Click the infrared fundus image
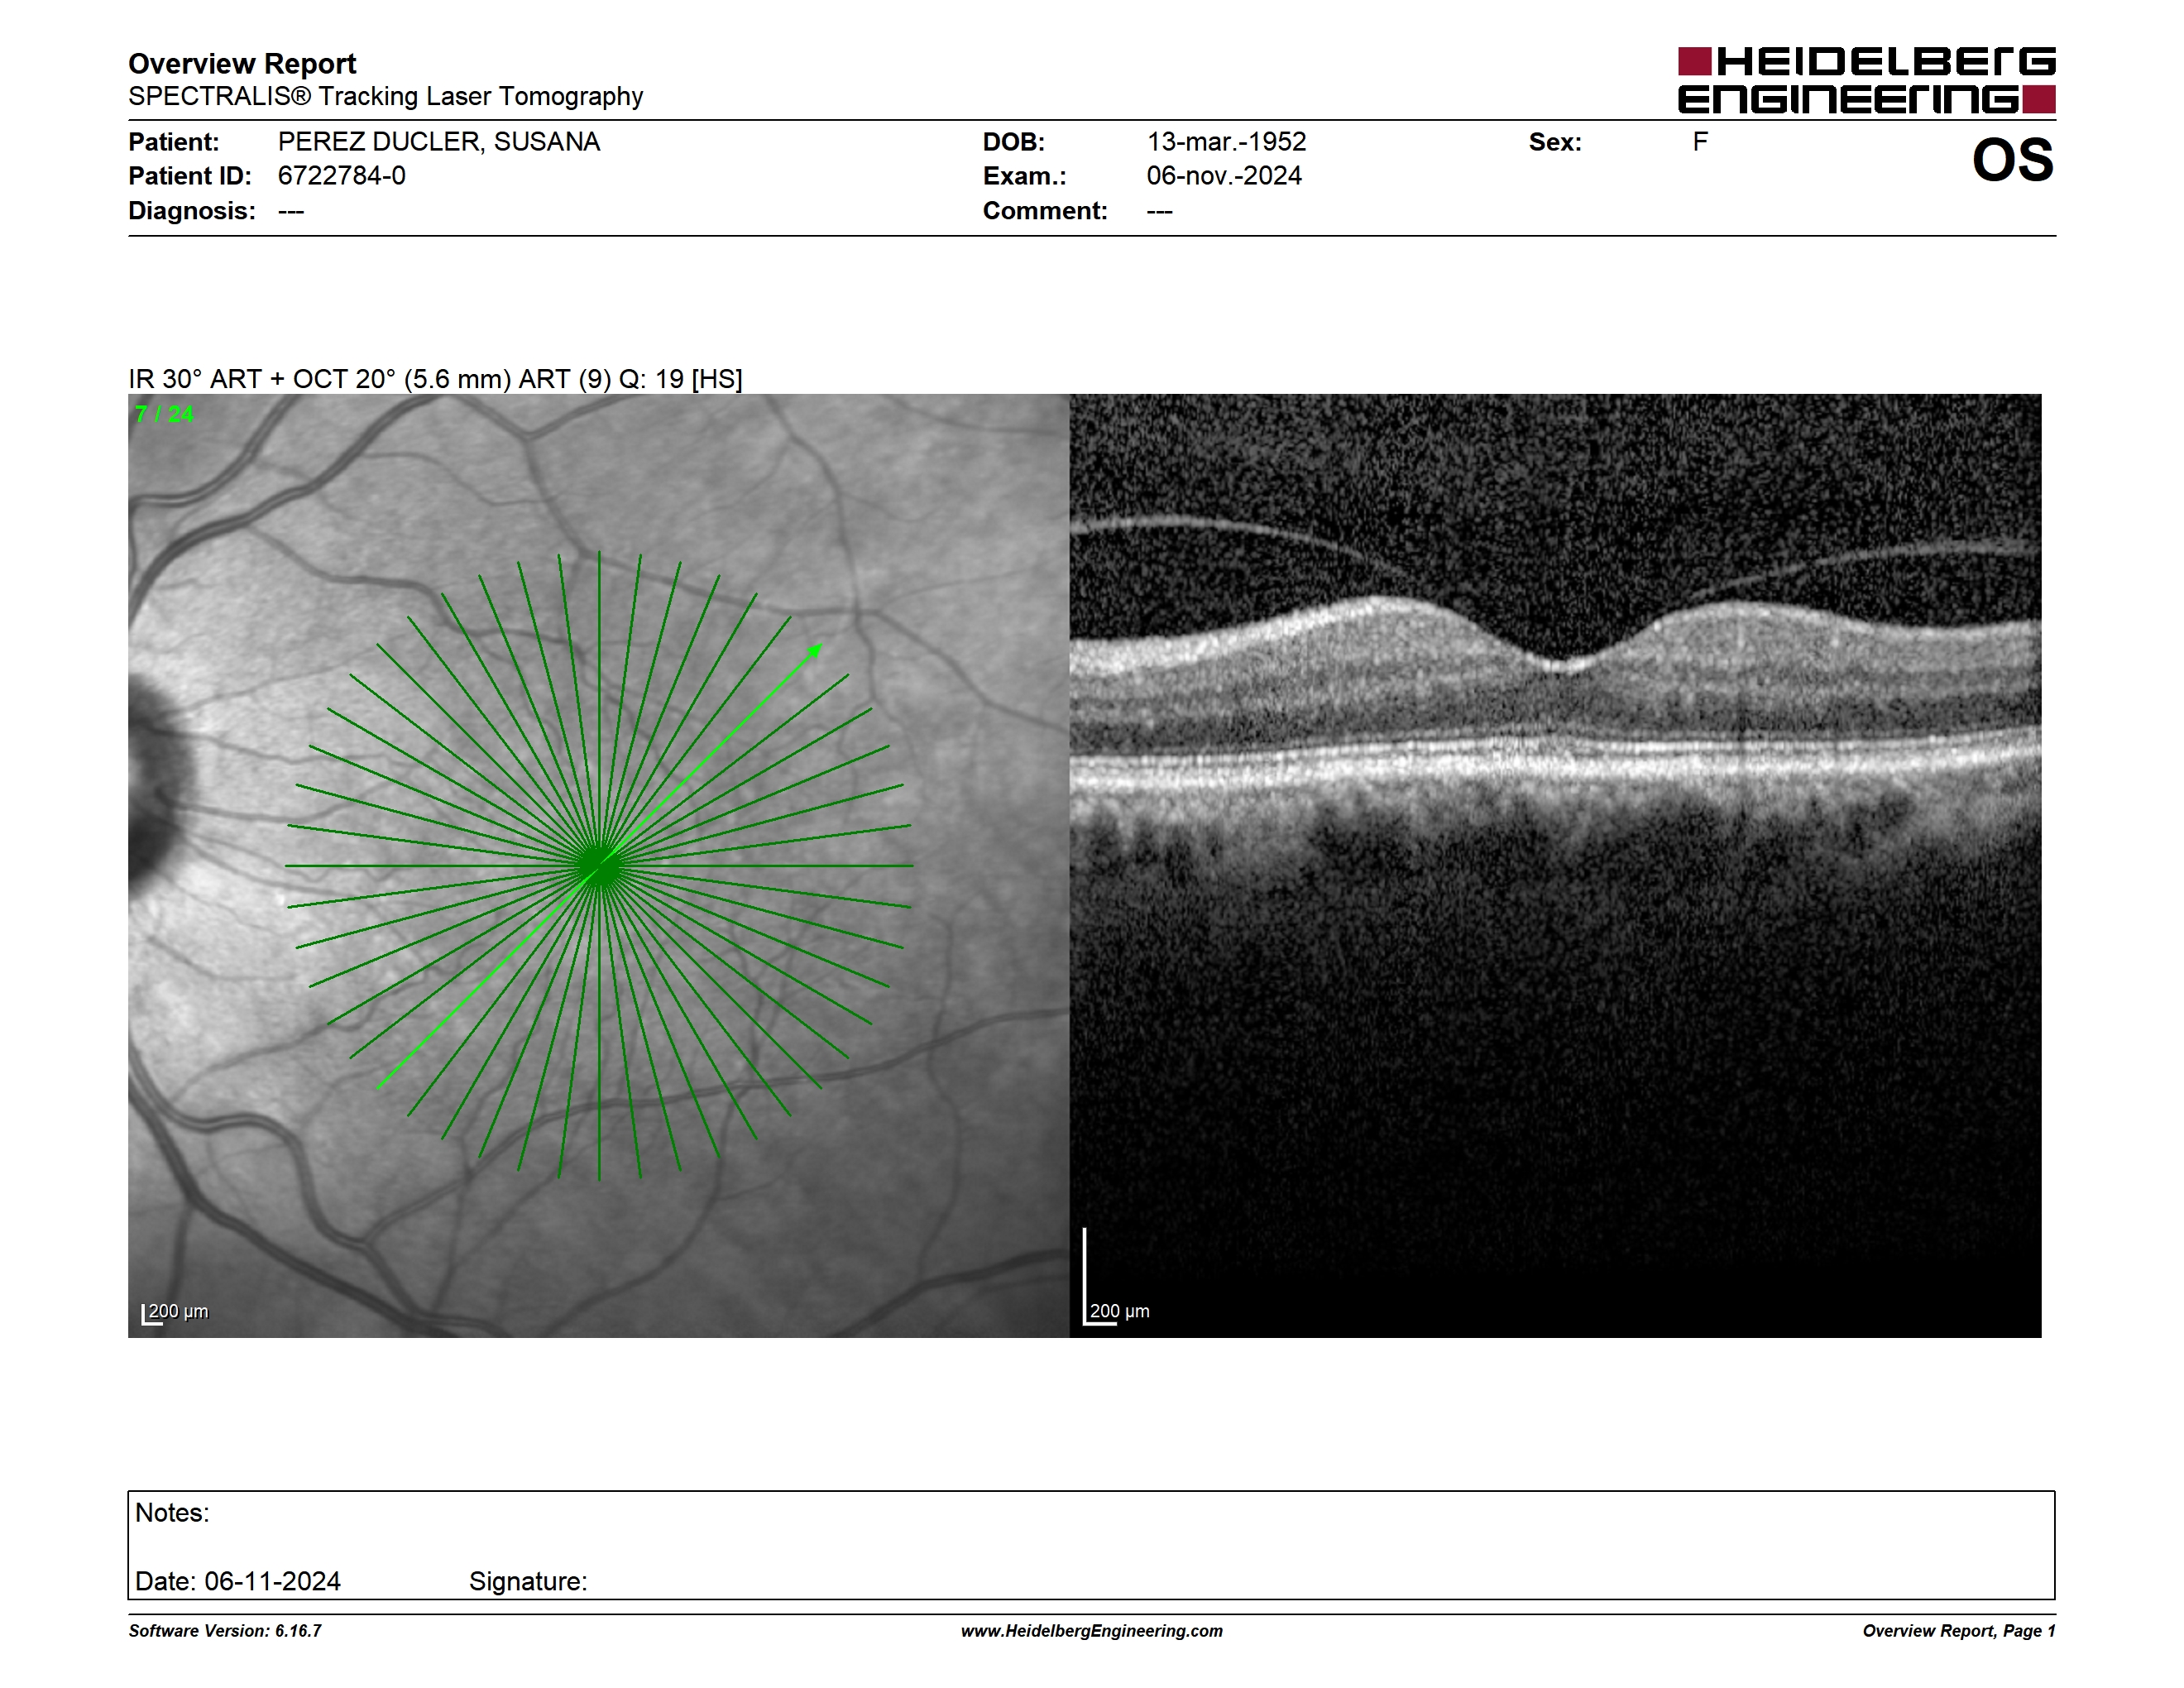 (x=598, y=866)
